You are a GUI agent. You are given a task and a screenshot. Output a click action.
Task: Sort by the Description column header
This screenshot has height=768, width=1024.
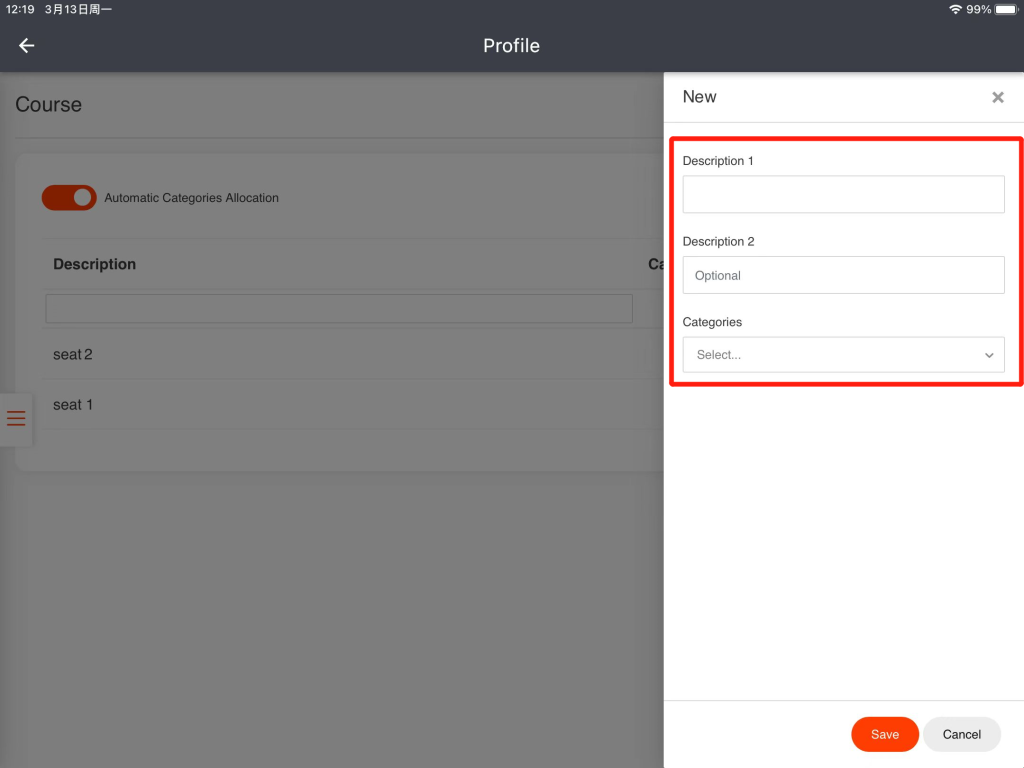tap(94, 264)
